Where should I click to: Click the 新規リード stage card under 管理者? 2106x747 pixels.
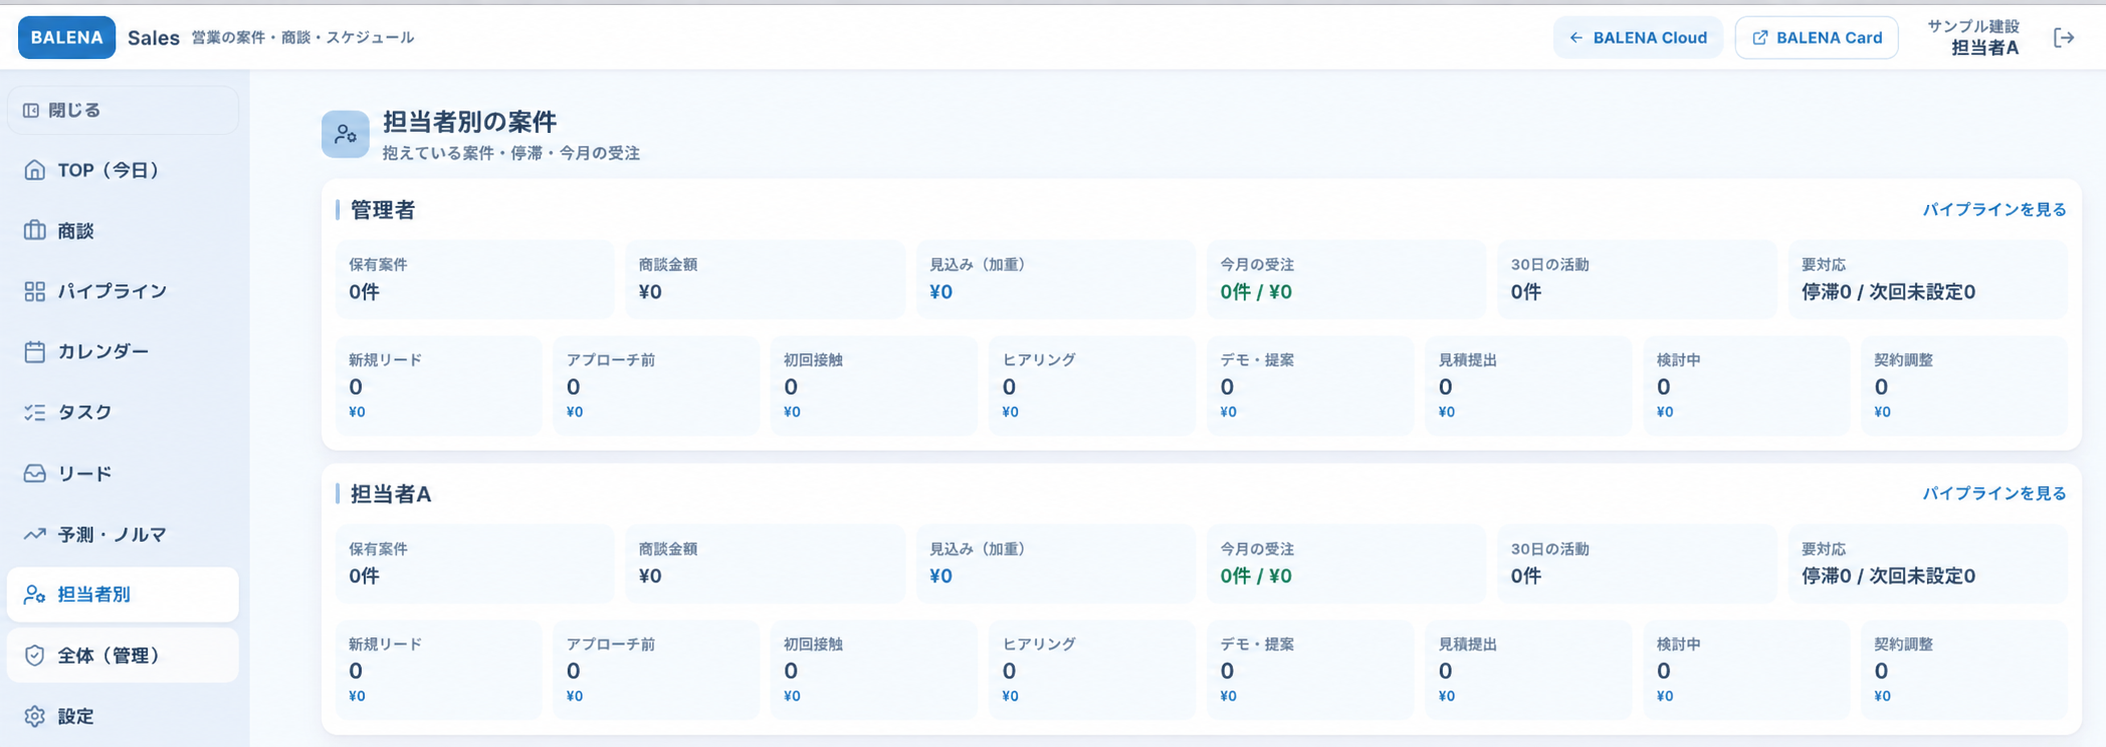438,386
